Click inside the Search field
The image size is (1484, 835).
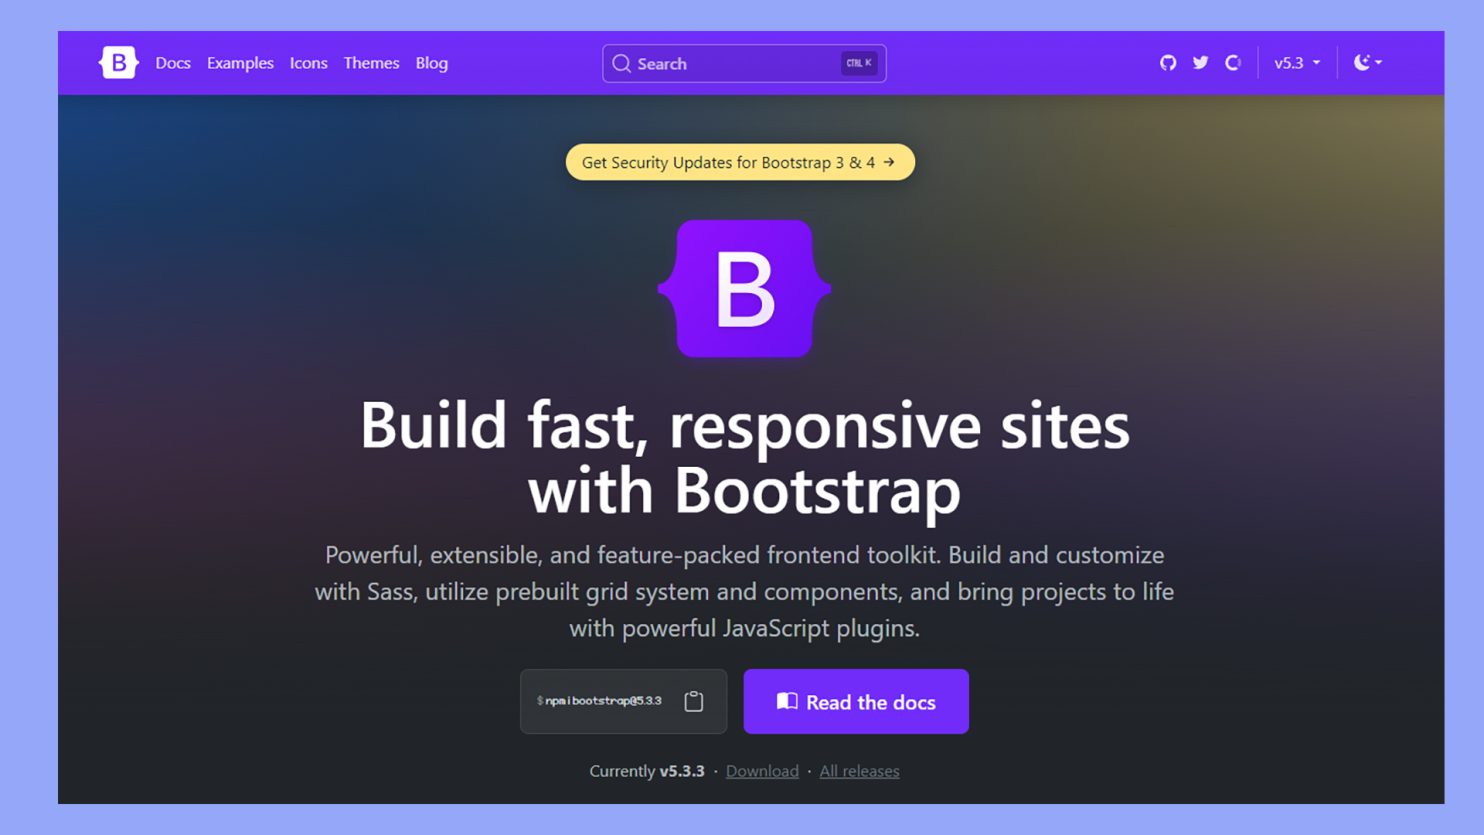(744, 63)
